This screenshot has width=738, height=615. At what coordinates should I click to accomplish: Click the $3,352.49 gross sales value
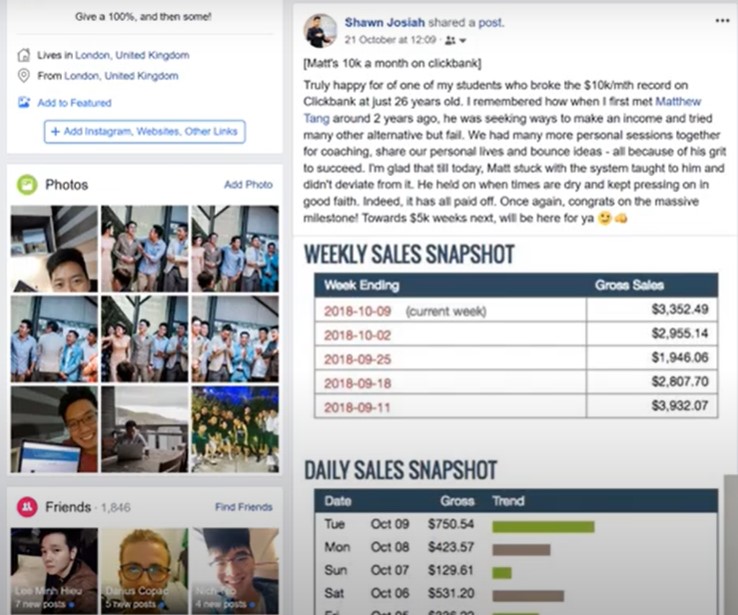(680, 309)
